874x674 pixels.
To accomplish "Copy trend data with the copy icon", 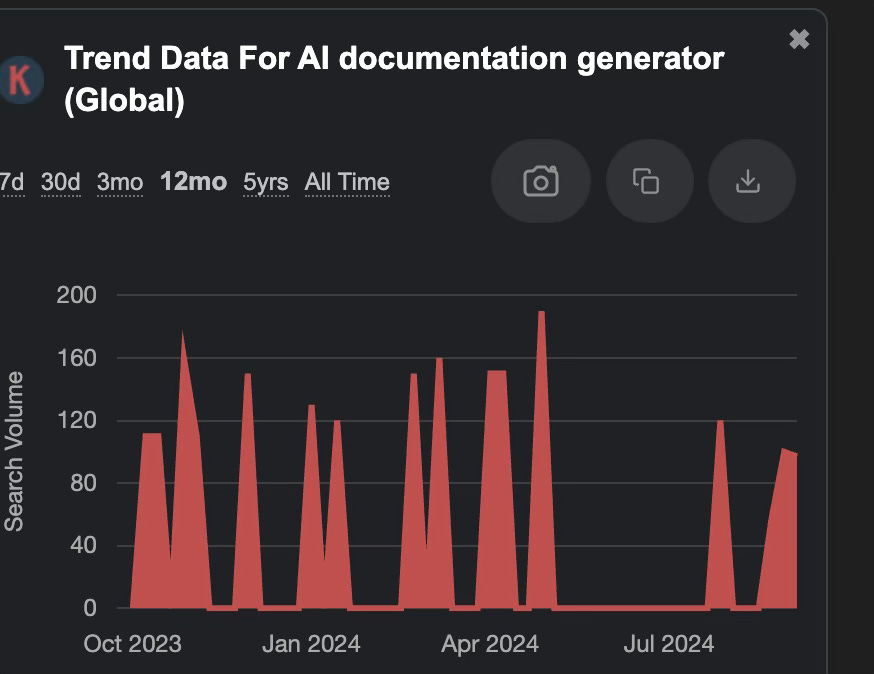I will [649, 181].
